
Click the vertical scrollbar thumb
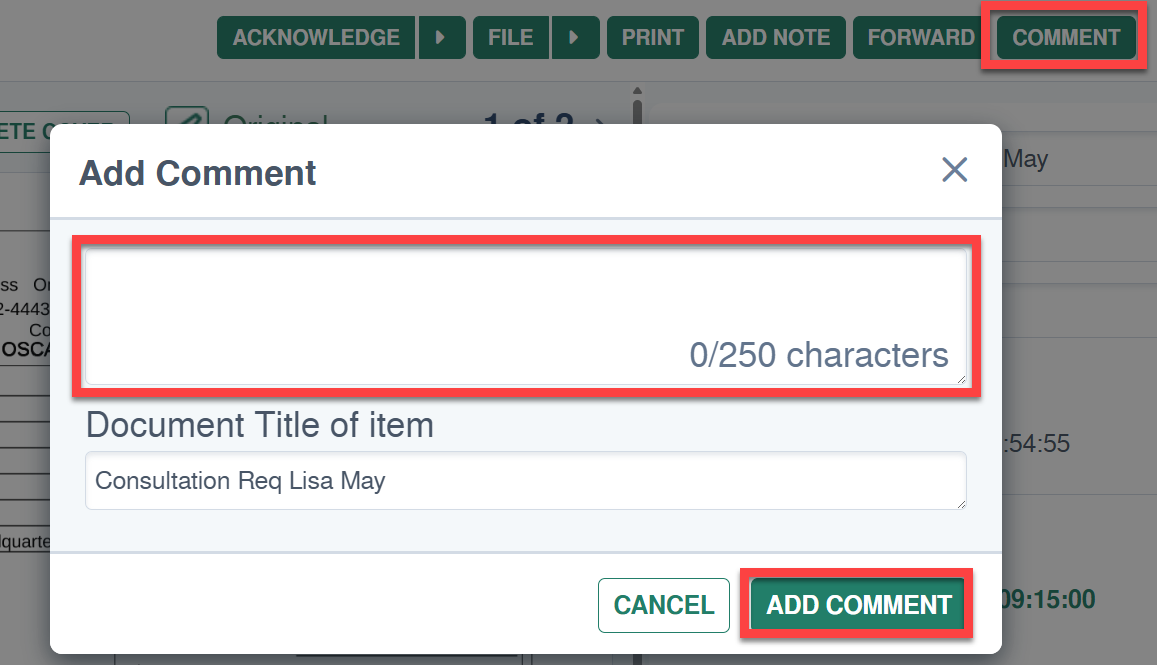638,112
